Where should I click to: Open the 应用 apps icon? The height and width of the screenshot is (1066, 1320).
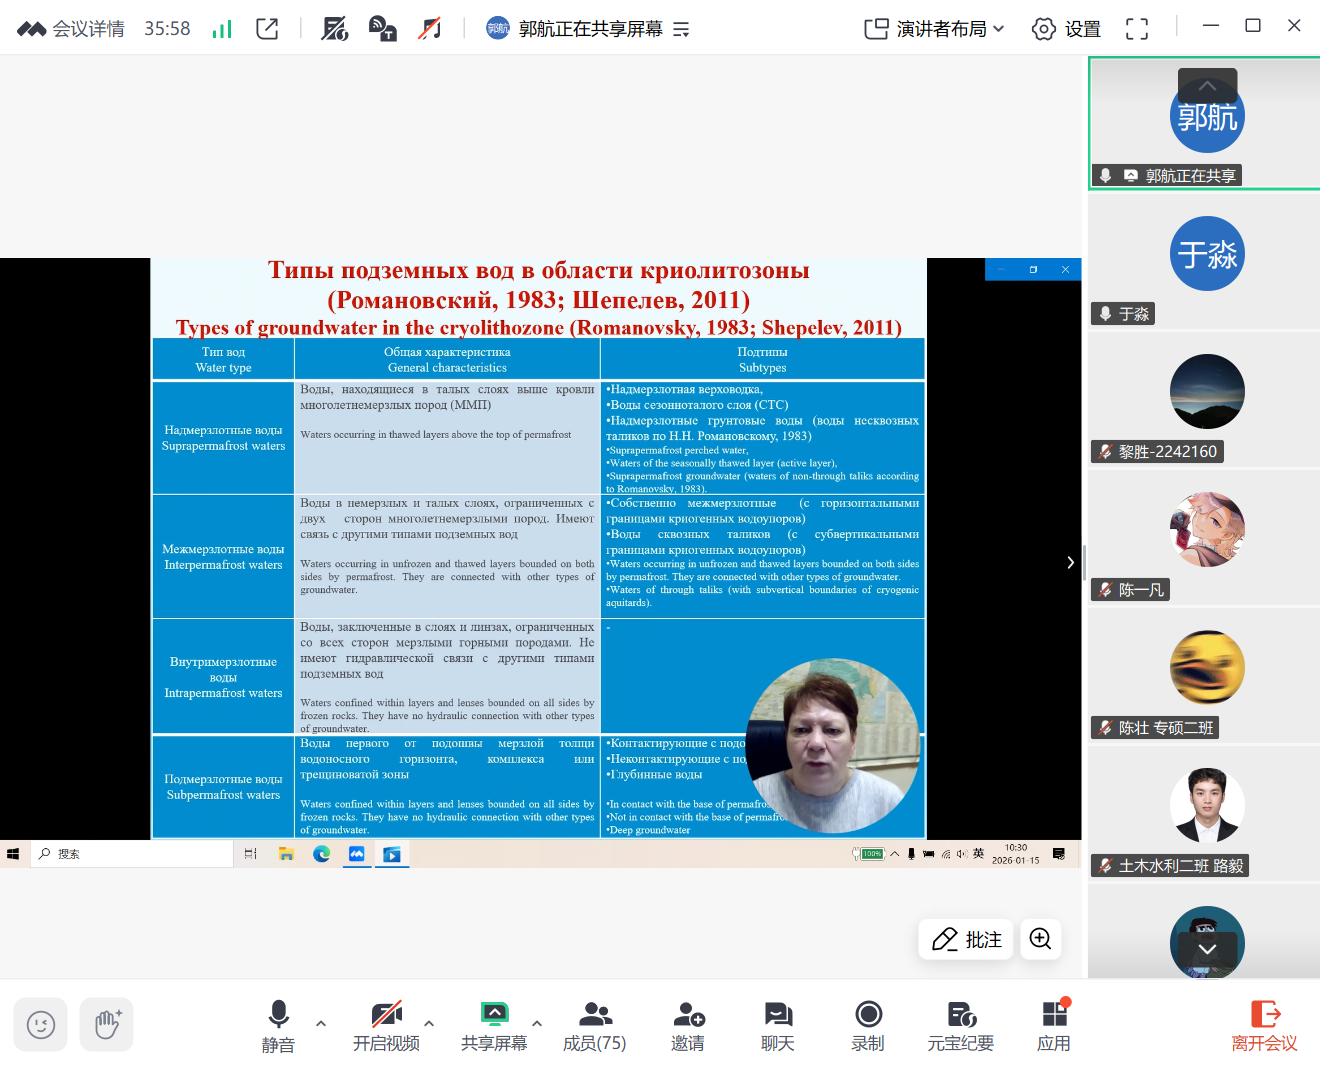coord(1054,1025)
